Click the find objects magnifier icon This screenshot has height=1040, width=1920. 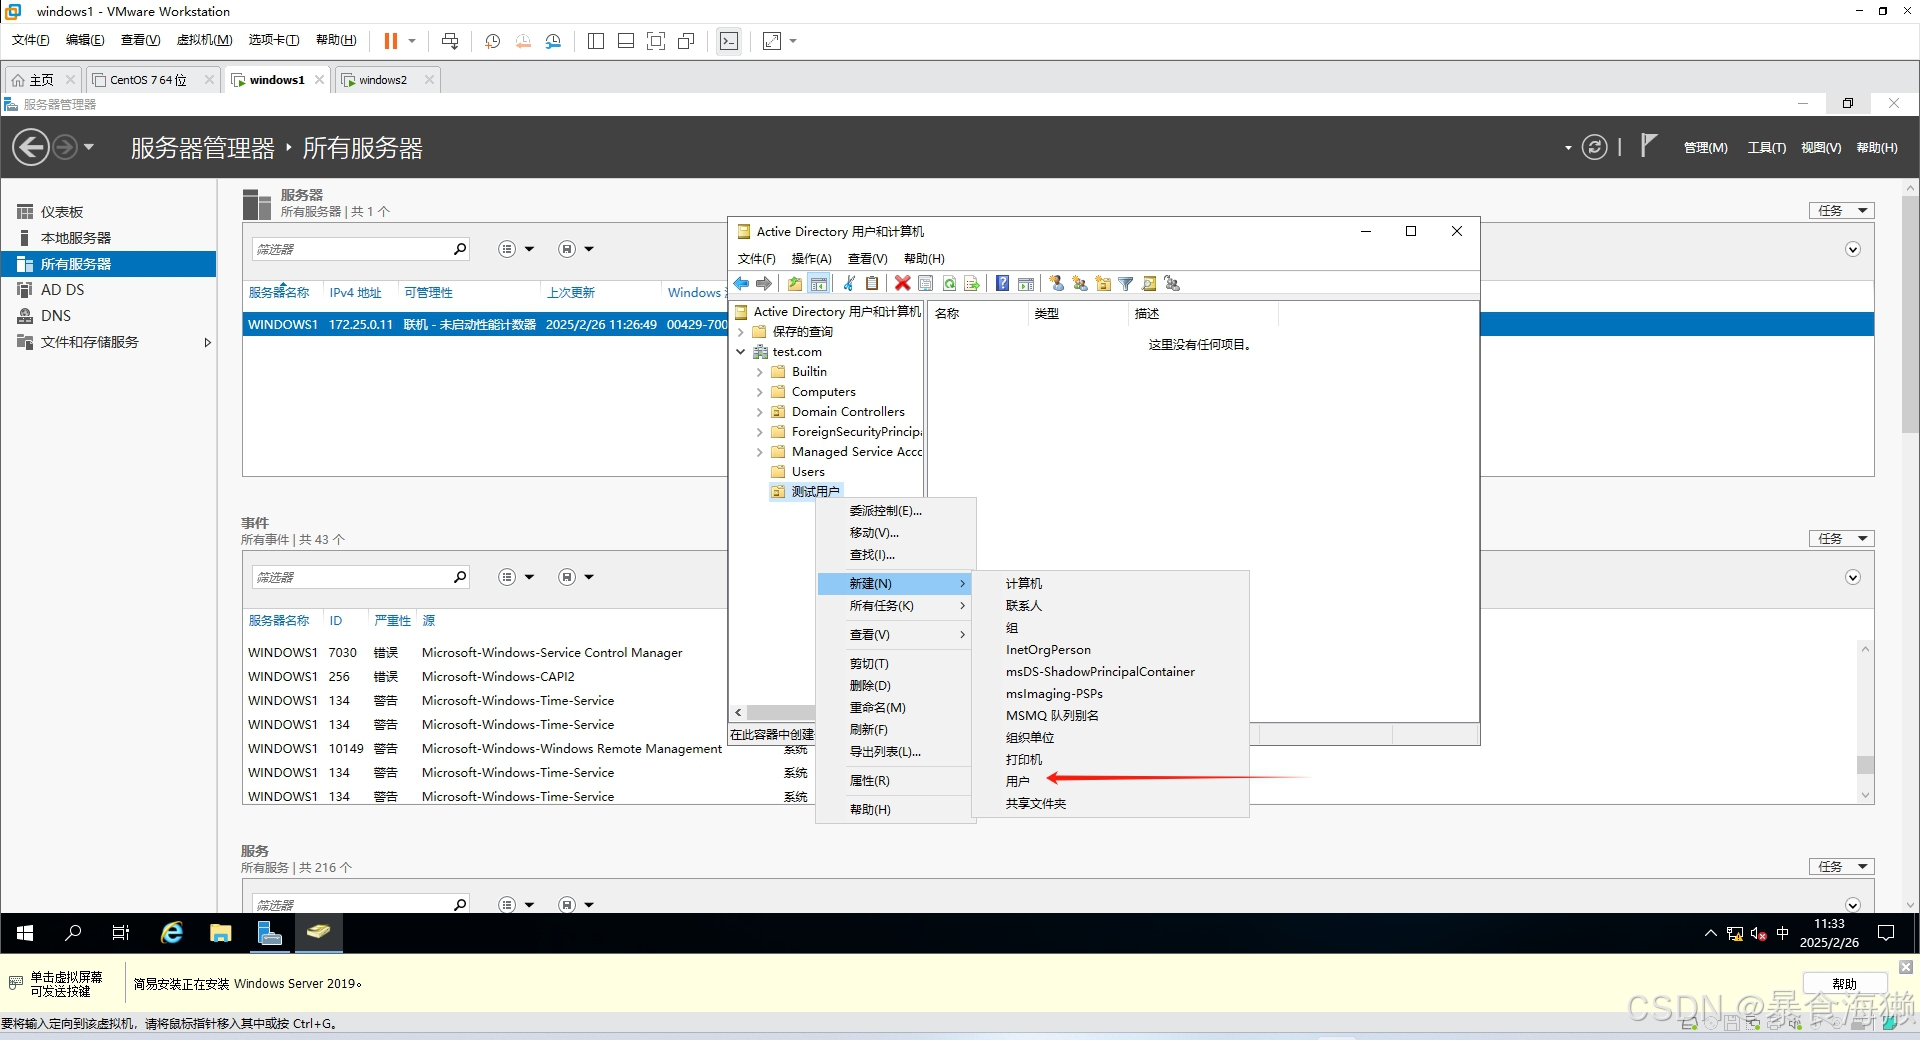point(1149,284)
